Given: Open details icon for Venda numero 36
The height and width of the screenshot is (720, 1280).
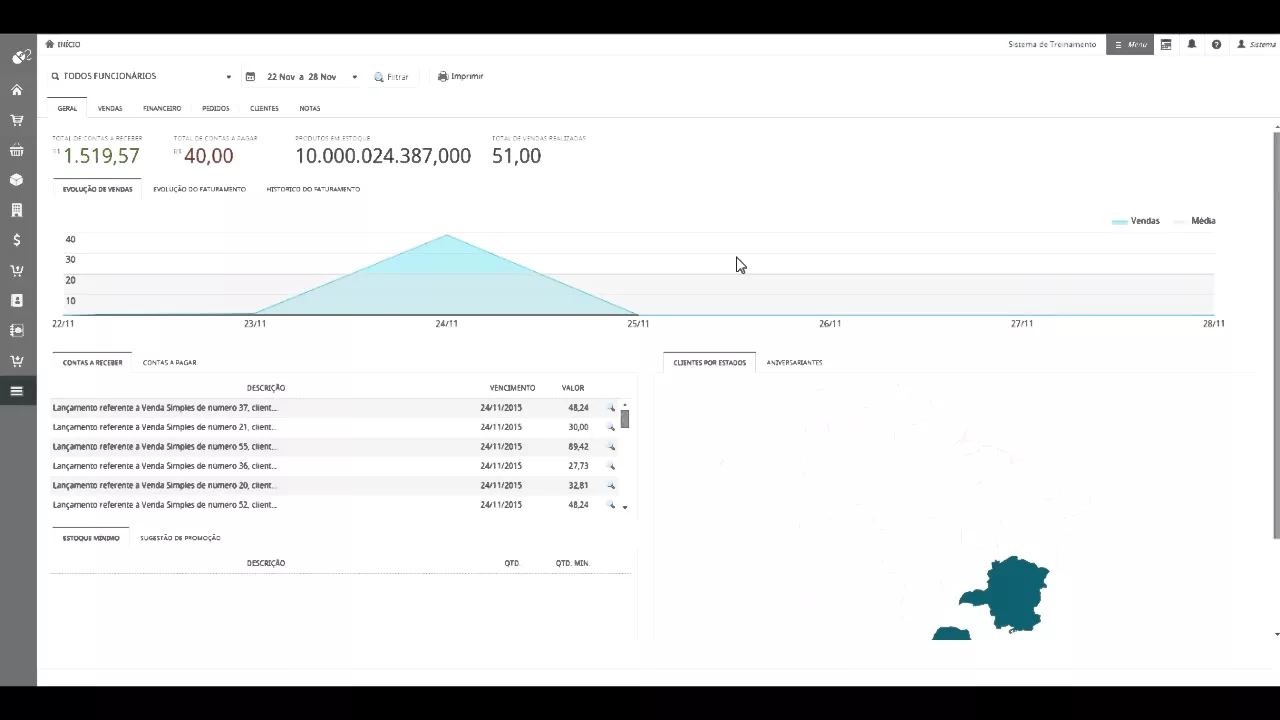Looking at the screenshot, I should (x=611, y=466).
